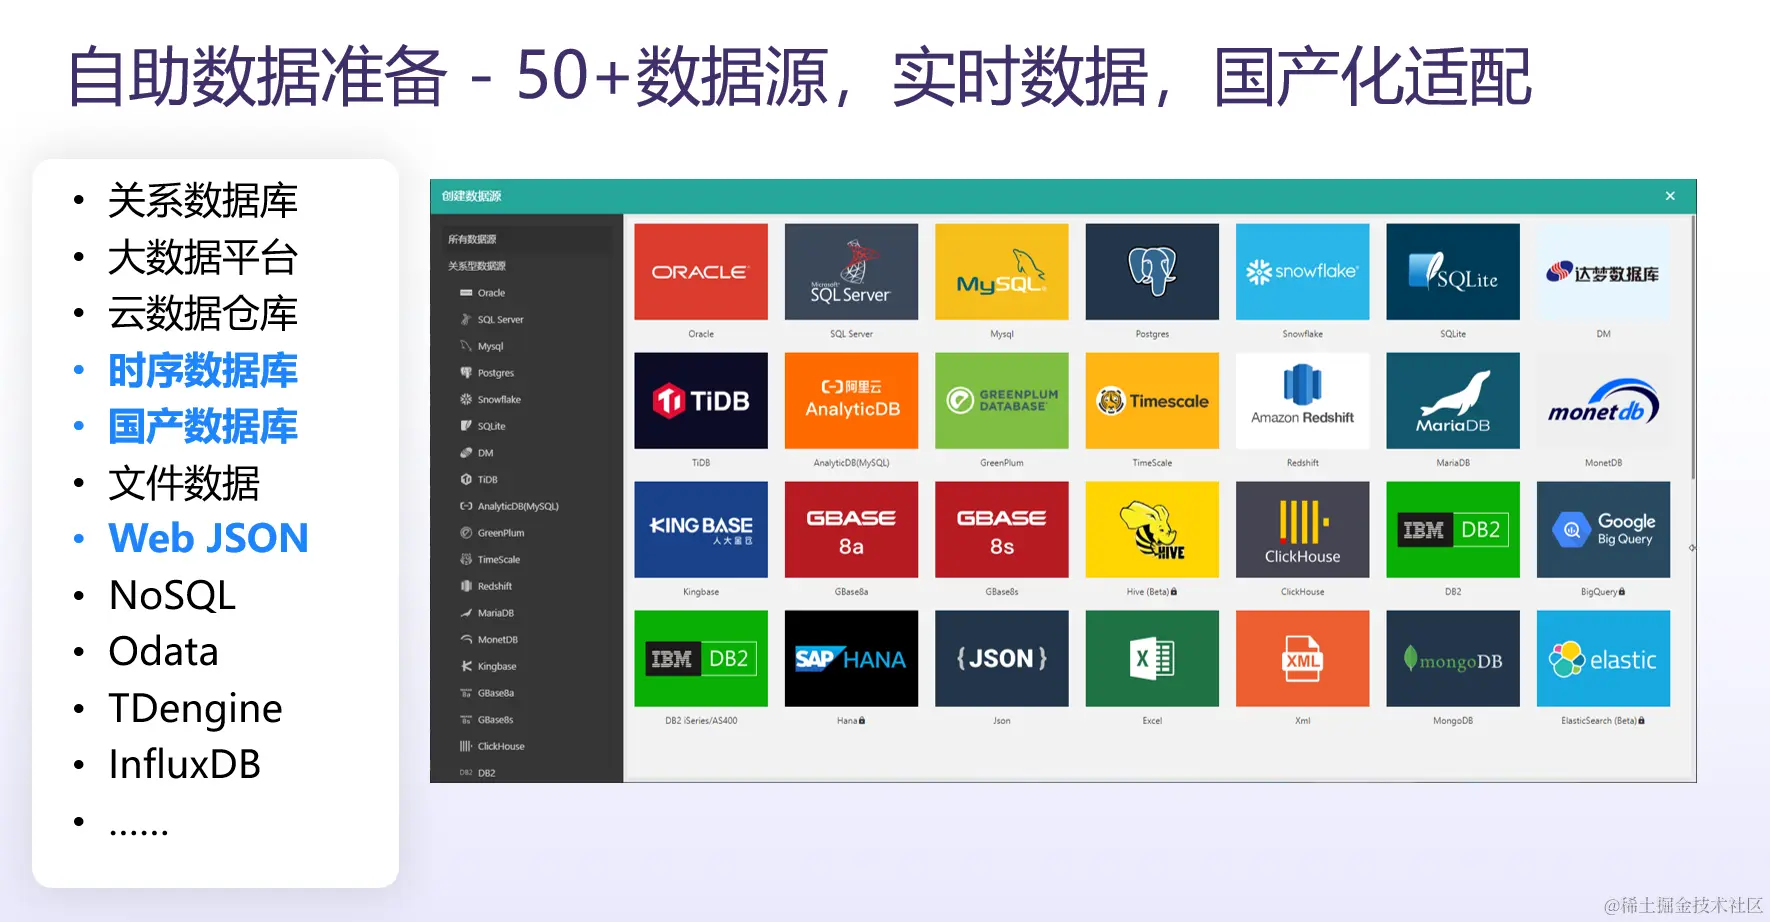Pick the Hive (Beta) tile

tap(1152, 530)
